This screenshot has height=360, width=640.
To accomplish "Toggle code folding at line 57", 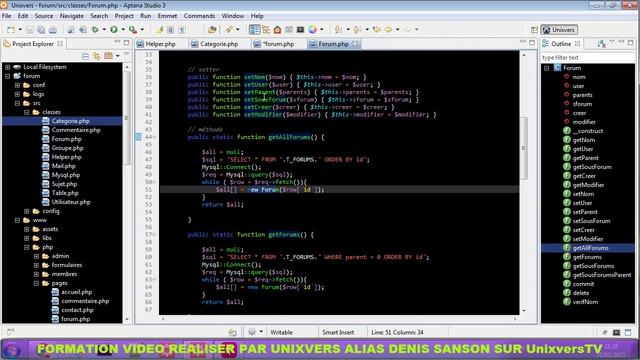I will pos(154,235).
